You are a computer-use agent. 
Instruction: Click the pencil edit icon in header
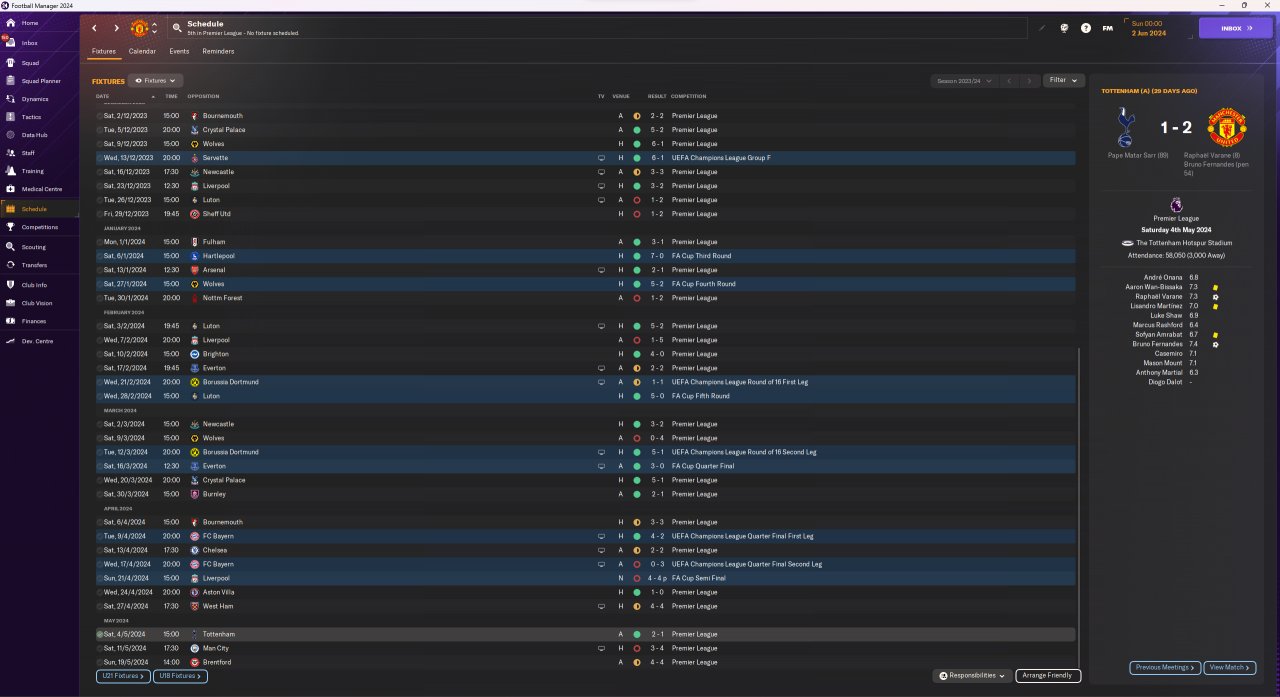click(x=1041, y=28)
